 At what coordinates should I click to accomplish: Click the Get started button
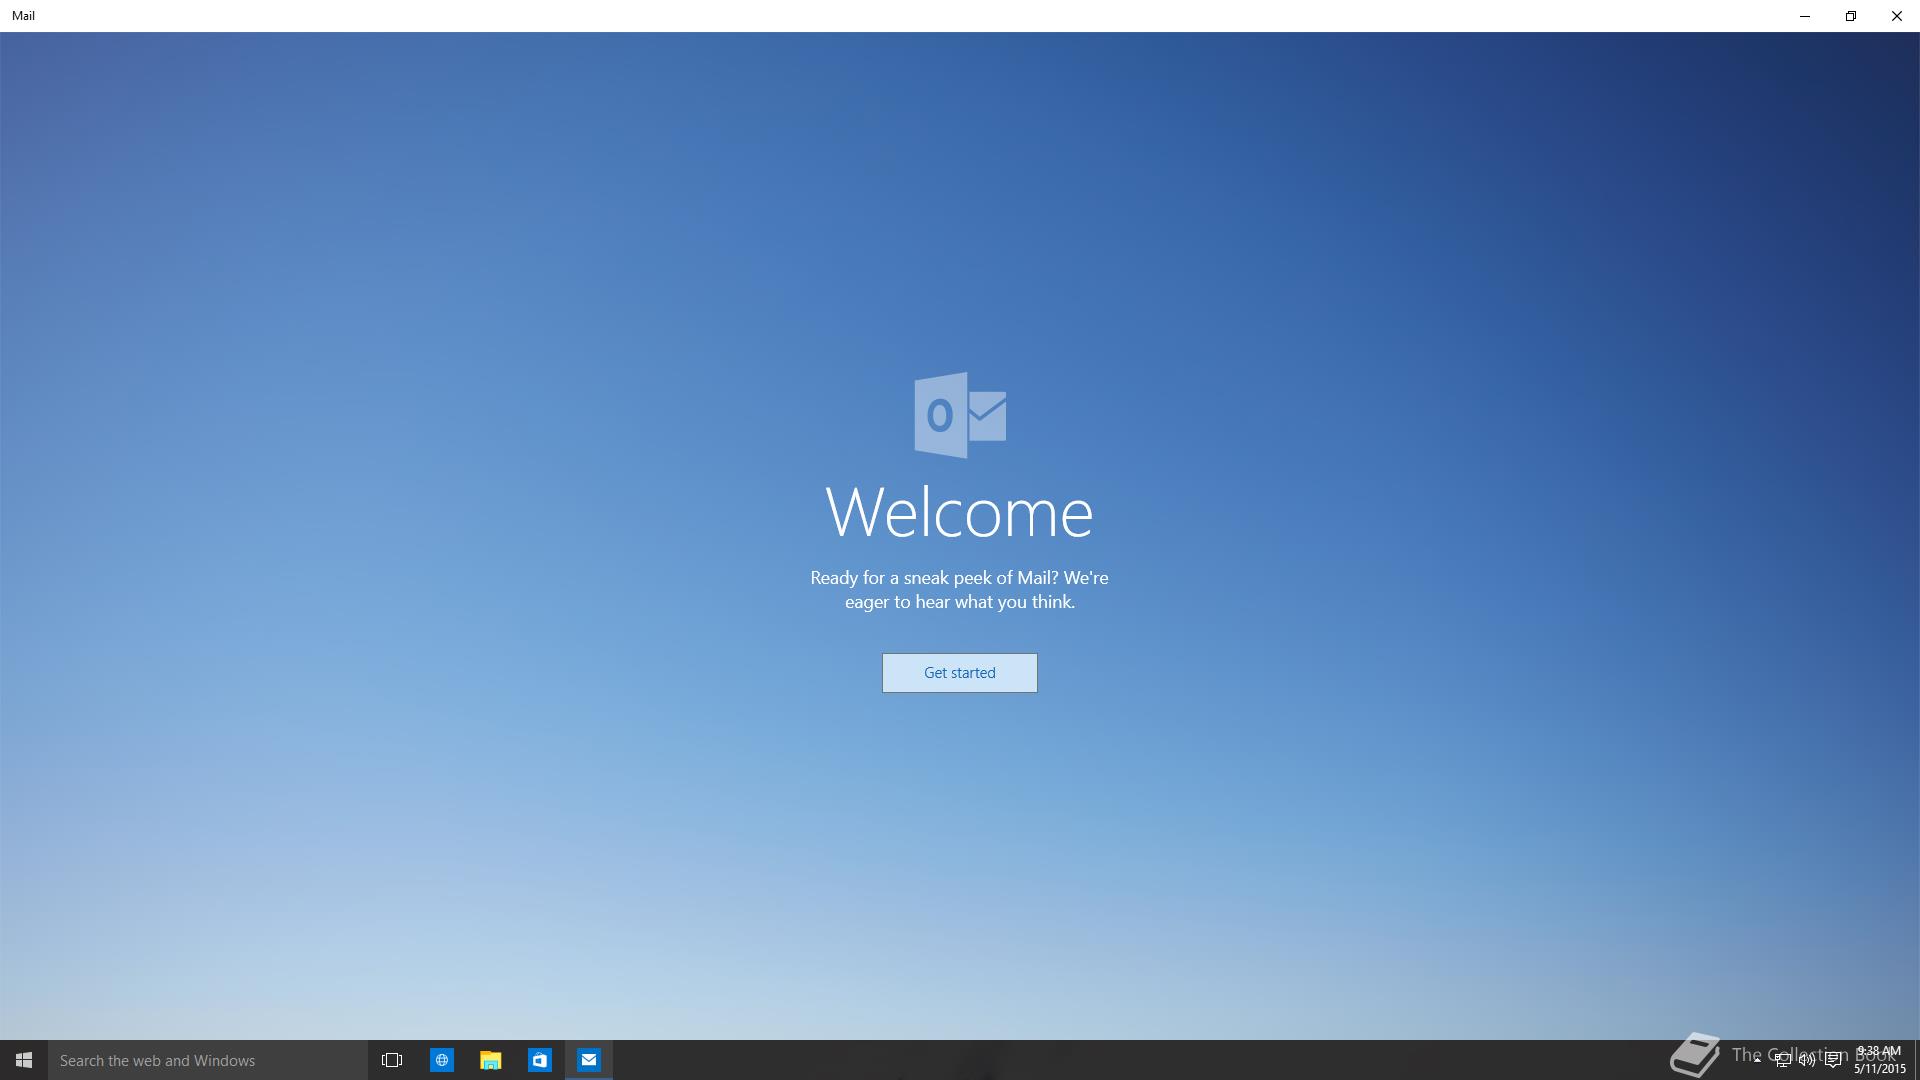(x=959, y=673)
